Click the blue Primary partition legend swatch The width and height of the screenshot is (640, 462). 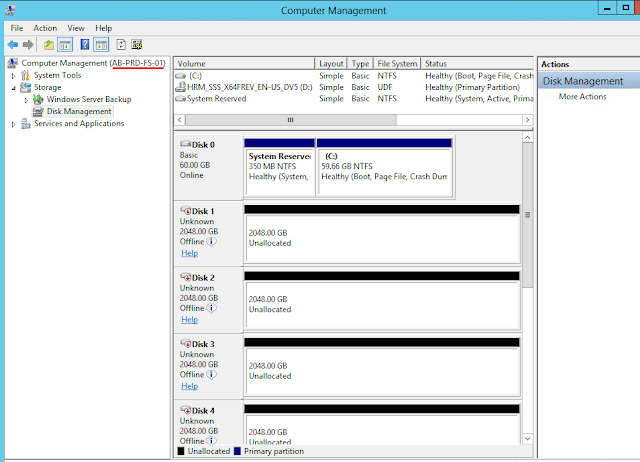pyautogui.click(x=238, y=451)
